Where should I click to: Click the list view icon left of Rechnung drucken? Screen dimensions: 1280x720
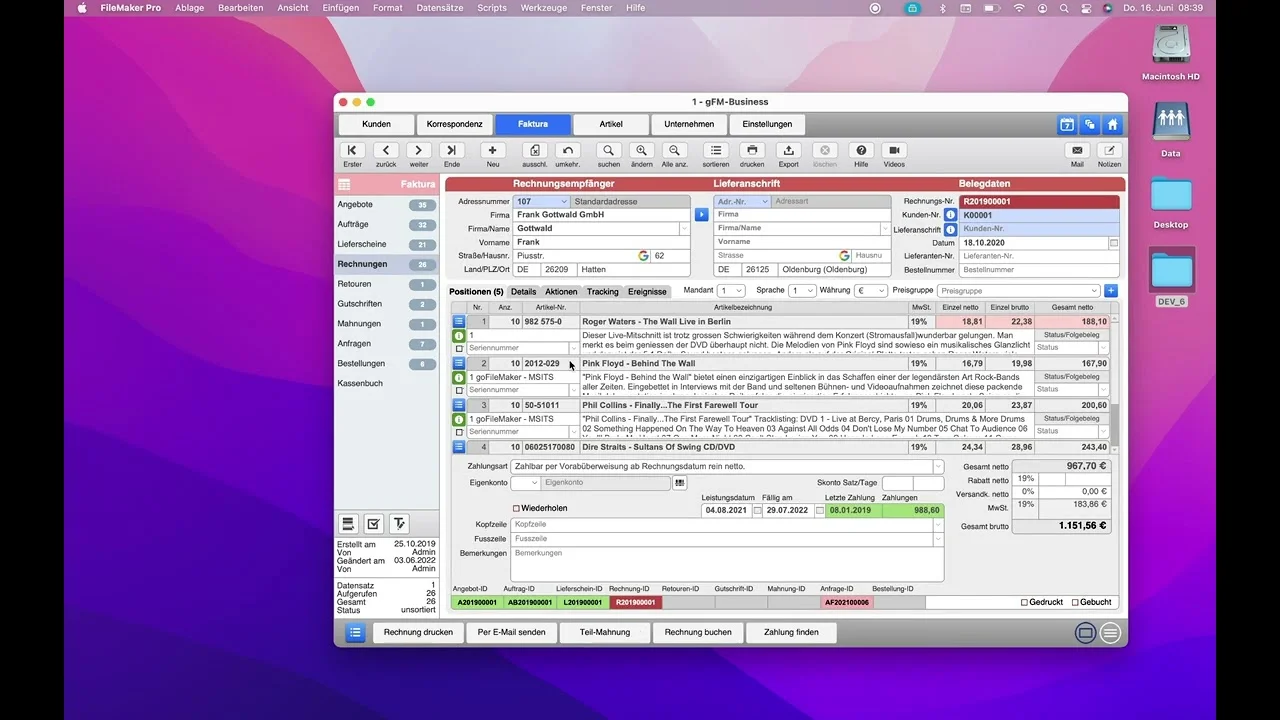pyautogui.click(x=355, y=632)
